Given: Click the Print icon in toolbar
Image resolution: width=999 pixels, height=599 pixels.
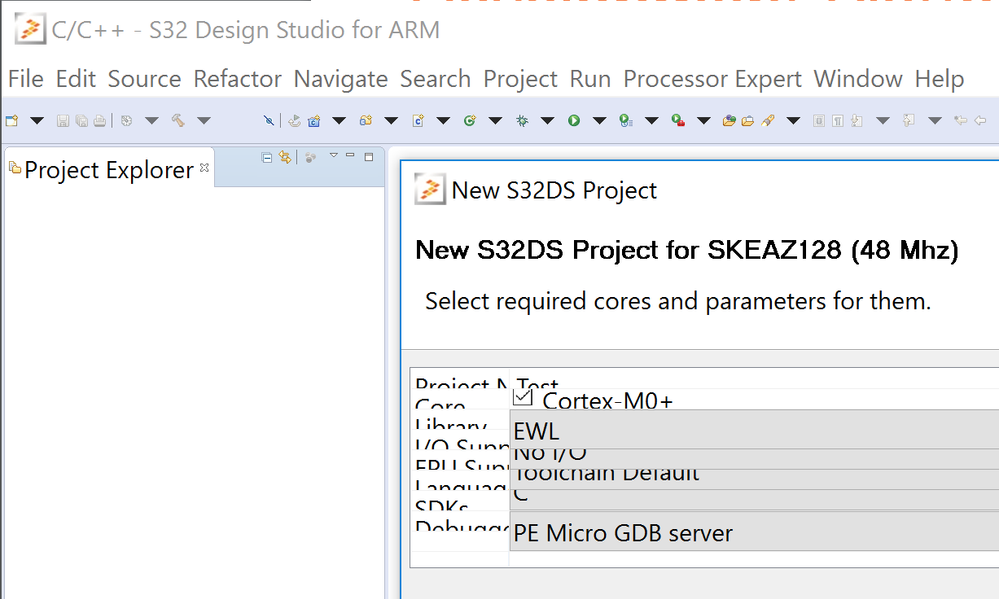Looking at the screenshot, I should [x=100, y=121].
